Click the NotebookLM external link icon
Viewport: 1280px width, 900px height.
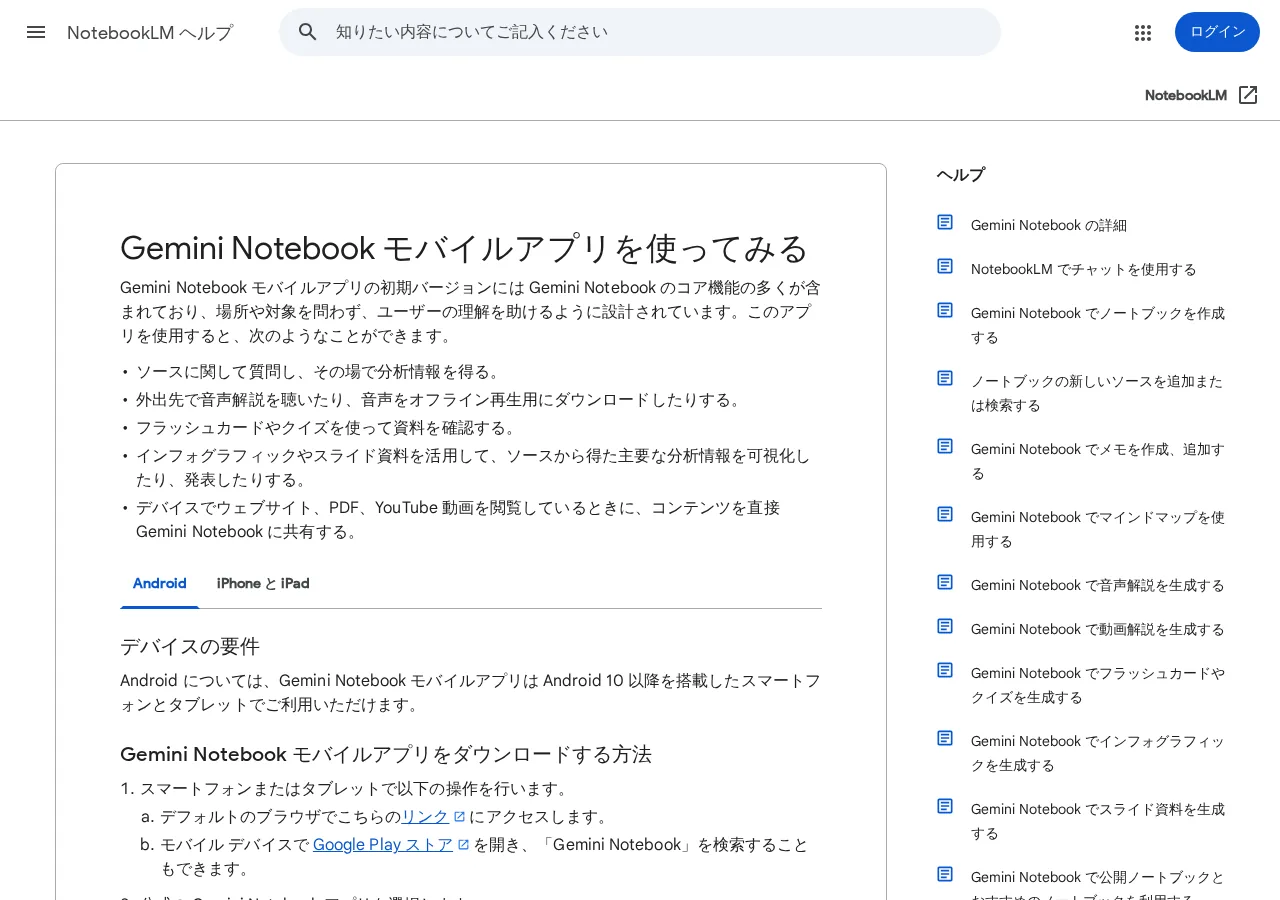click(1248, 95)
